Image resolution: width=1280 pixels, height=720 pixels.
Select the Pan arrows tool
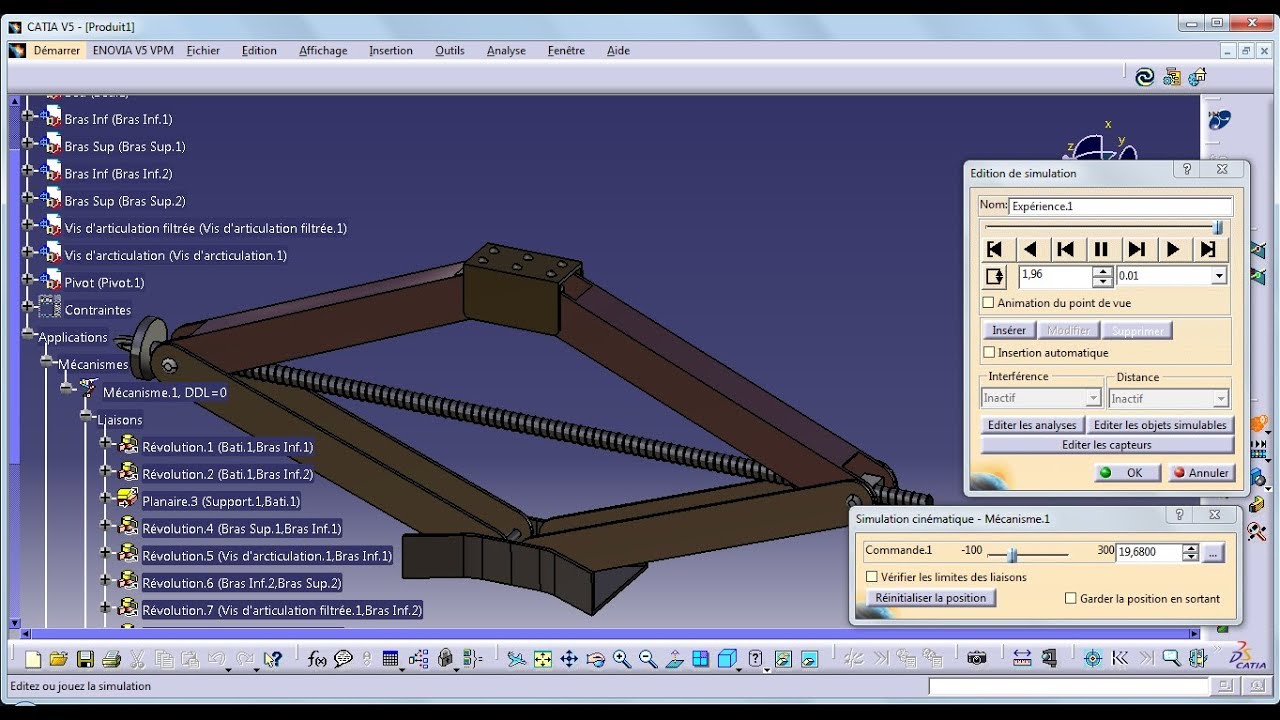pos(569,659)
